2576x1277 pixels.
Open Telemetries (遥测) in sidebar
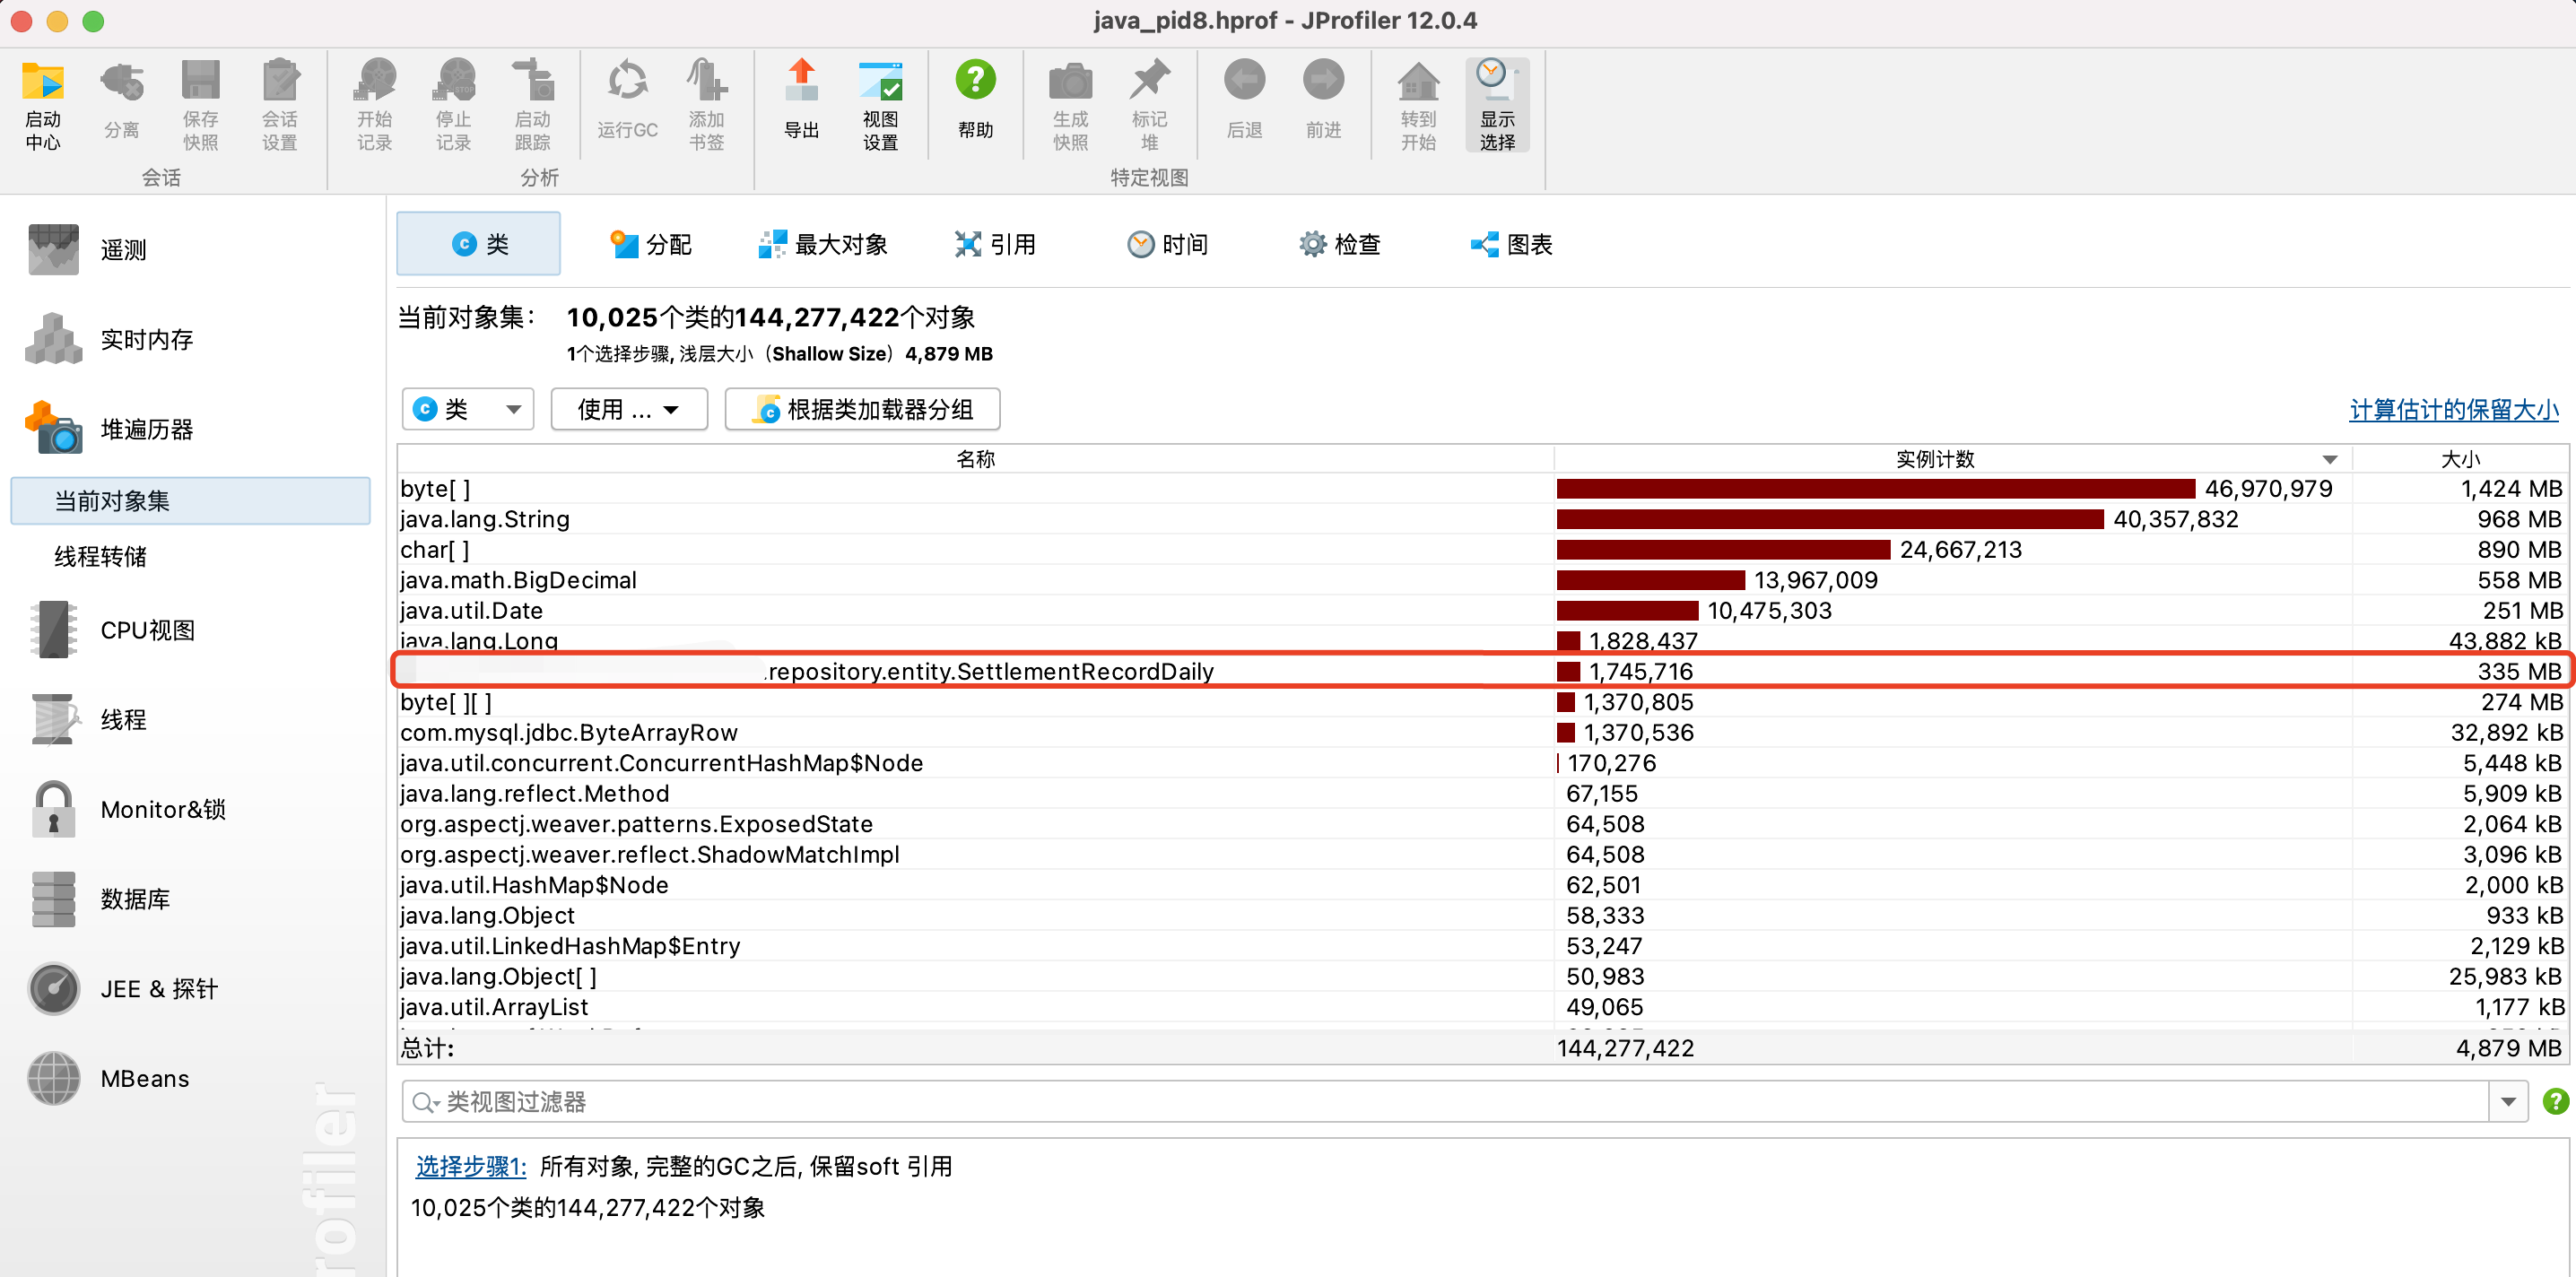[x=88, y=249]
